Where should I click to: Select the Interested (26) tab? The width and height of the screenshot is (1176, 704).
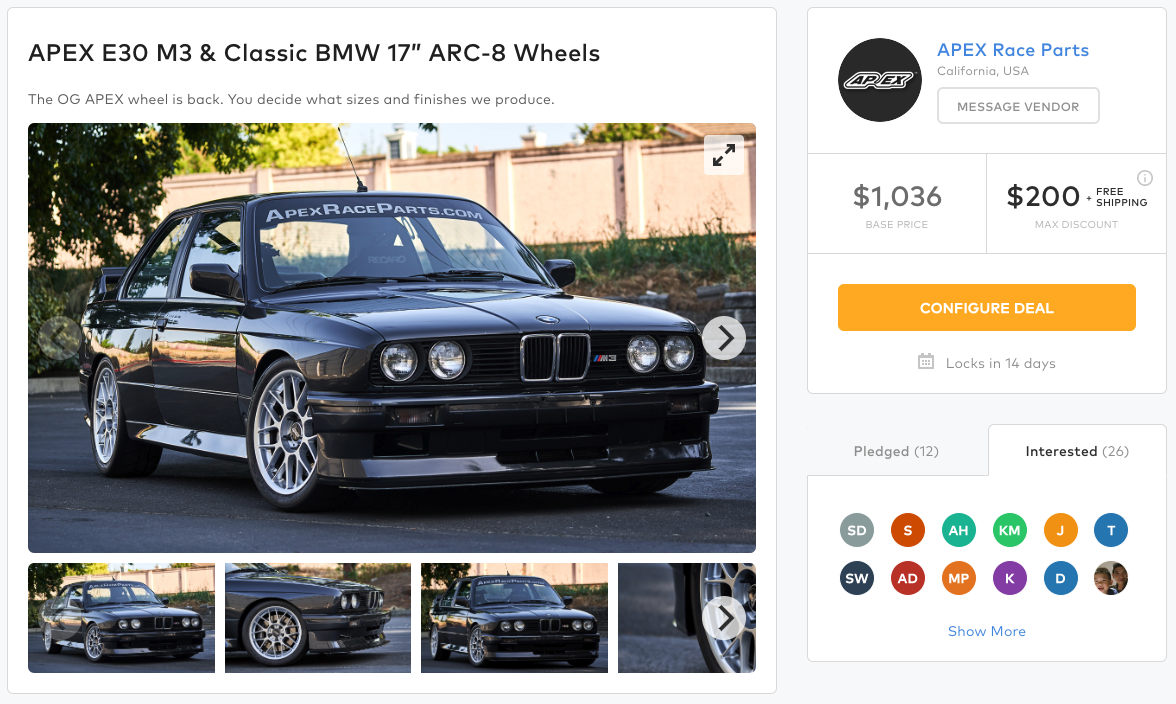pos(1077,451)
